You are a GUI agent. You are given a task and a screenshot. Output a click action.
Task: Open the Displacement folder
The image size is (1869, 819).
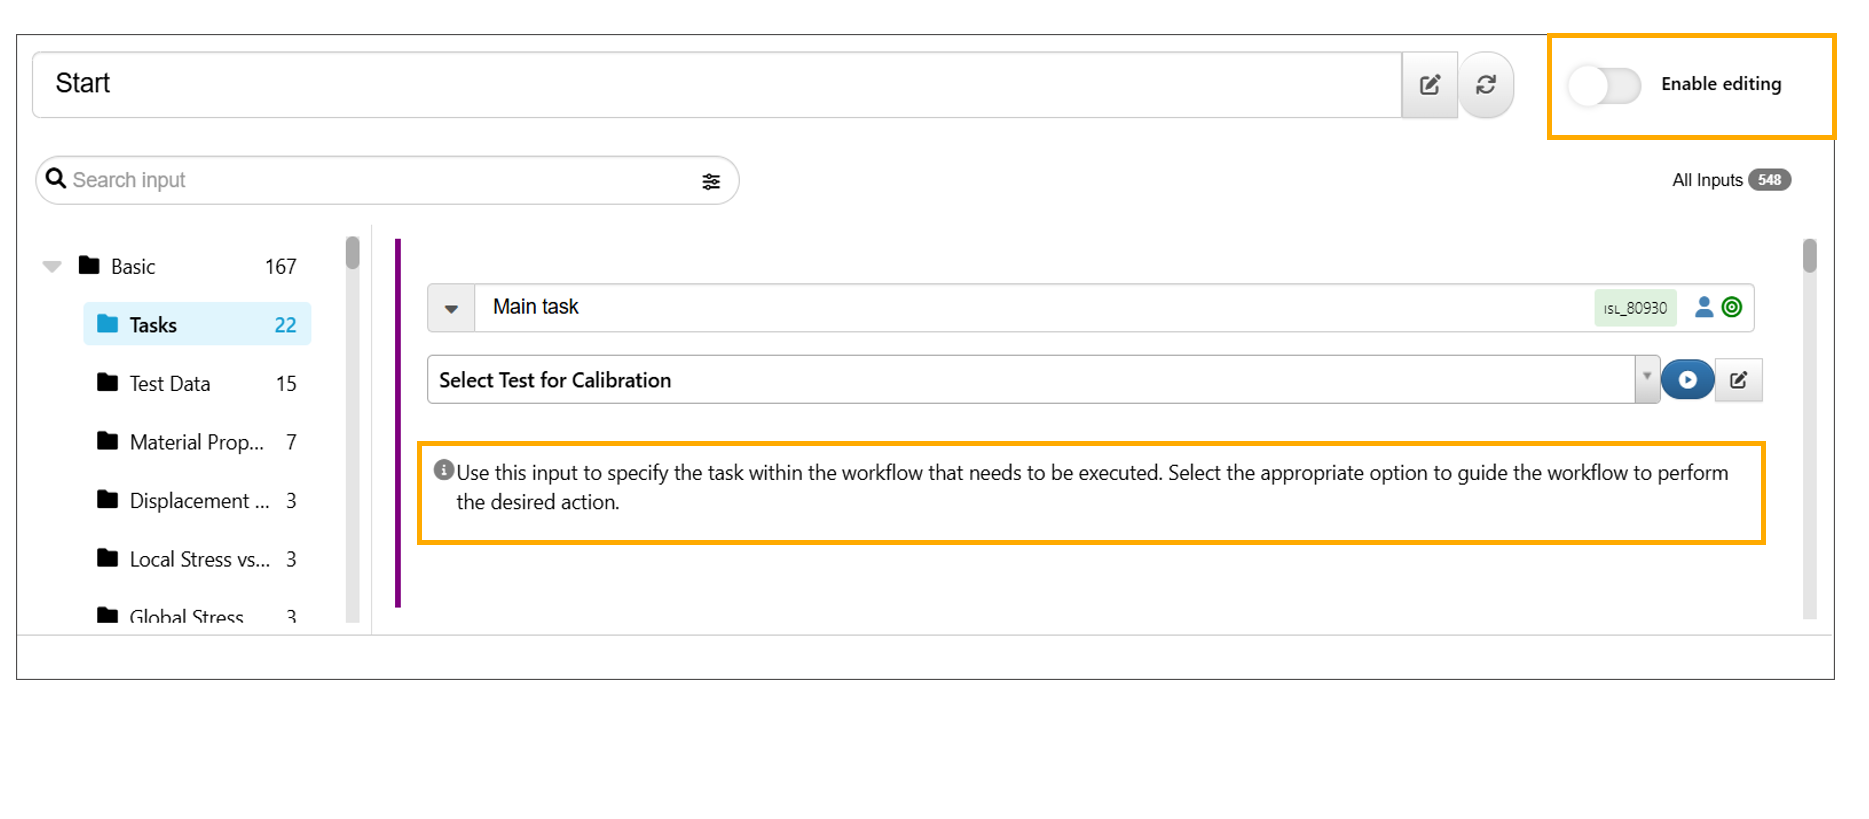(x=197, y=501)
